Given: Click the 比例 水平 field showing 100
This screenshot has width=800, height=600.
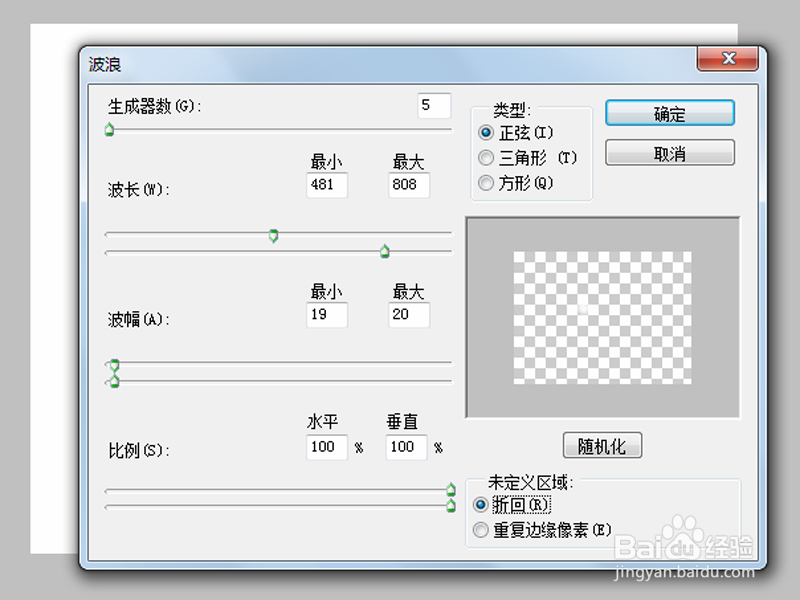Looking at the screenshot, I should pyautogui.click(x=327, y=447).
